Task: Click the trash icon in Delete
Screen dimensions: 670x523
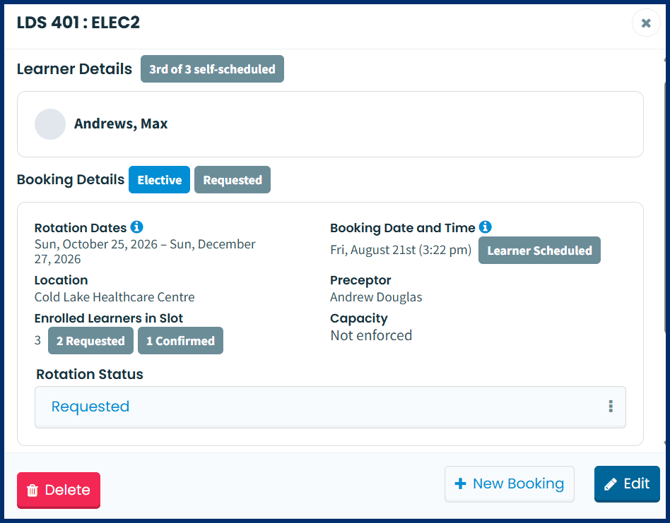Action: 32,490
